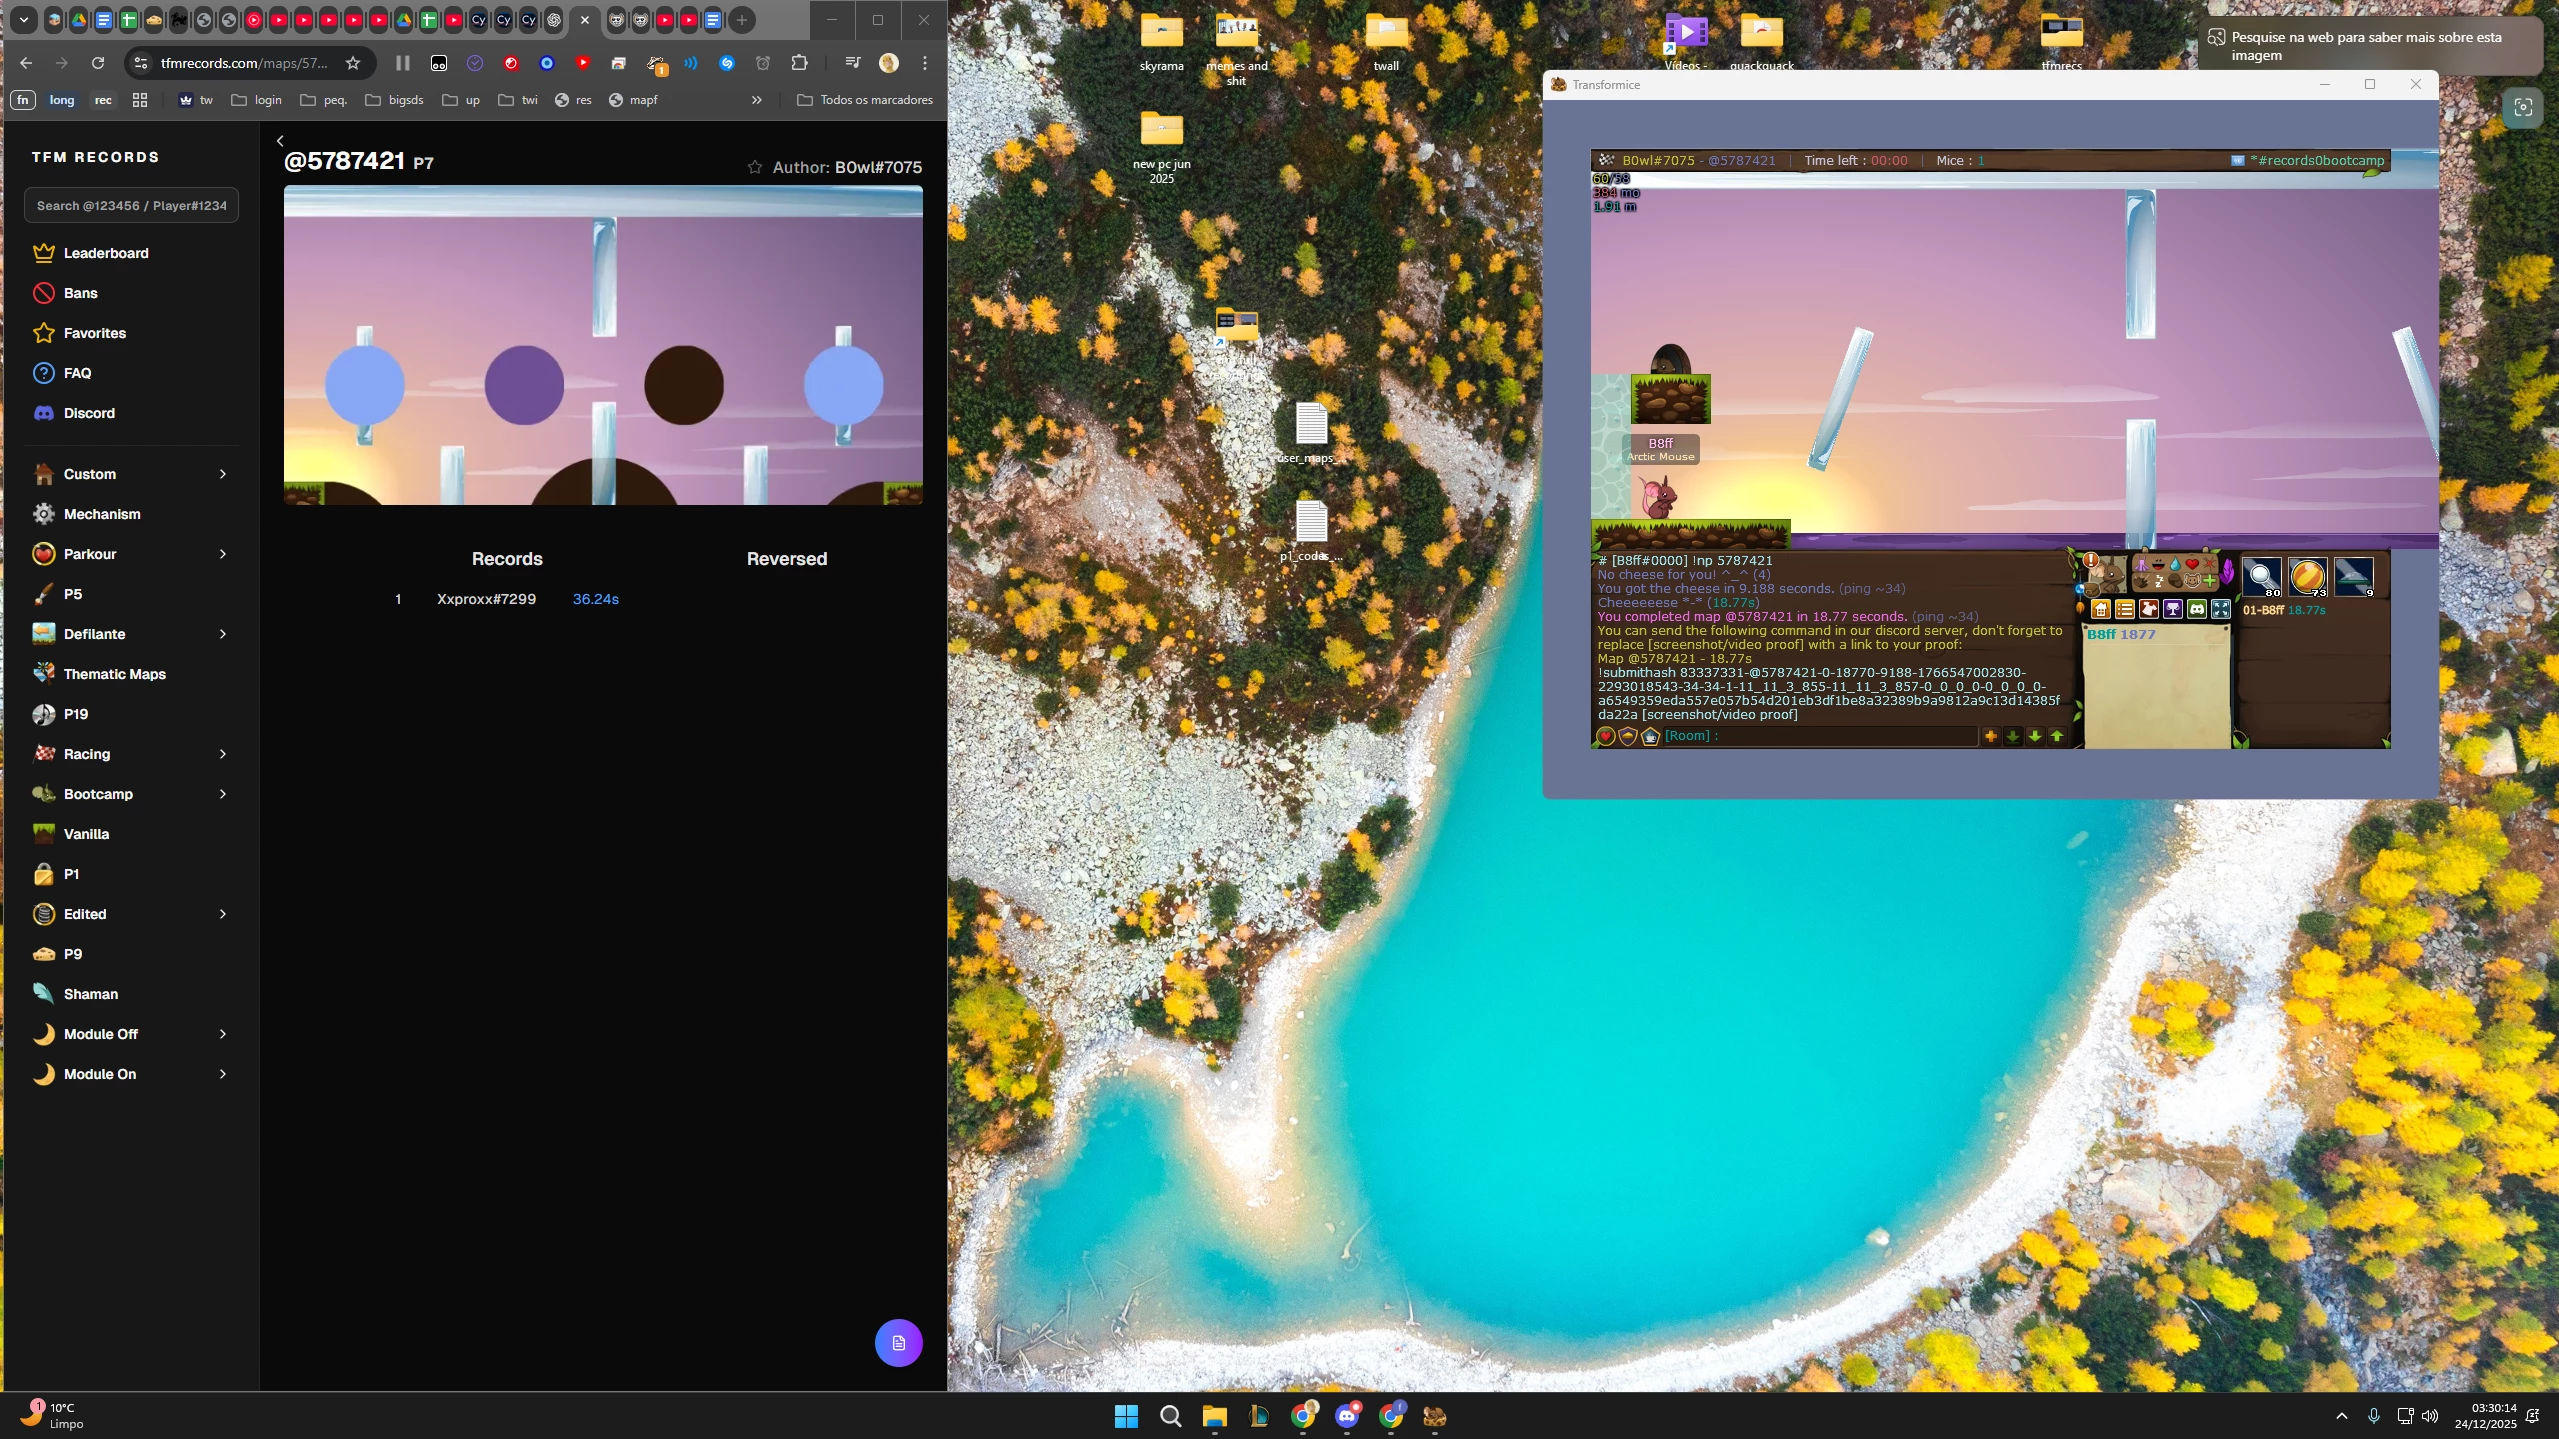
Task: Expand the Edited category
Action: [x=131, y=914]
